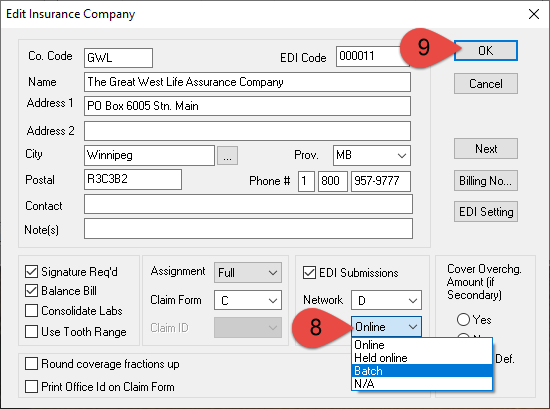Click the phone area code field 800
Screen dimensions: 550x409
tap(333, 181)
